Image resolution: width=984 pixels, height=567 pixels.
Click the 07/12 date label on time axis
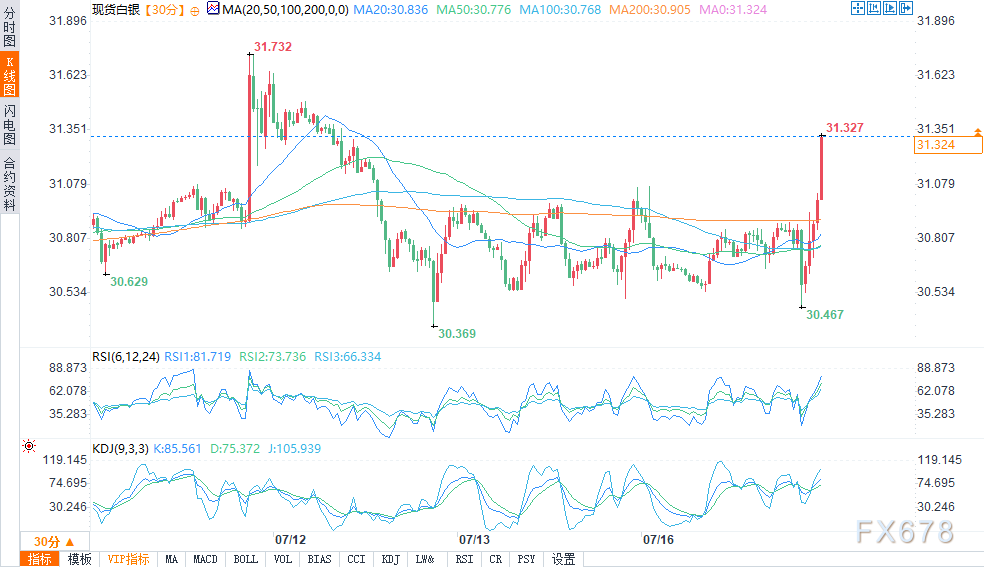tap(291, 539)
